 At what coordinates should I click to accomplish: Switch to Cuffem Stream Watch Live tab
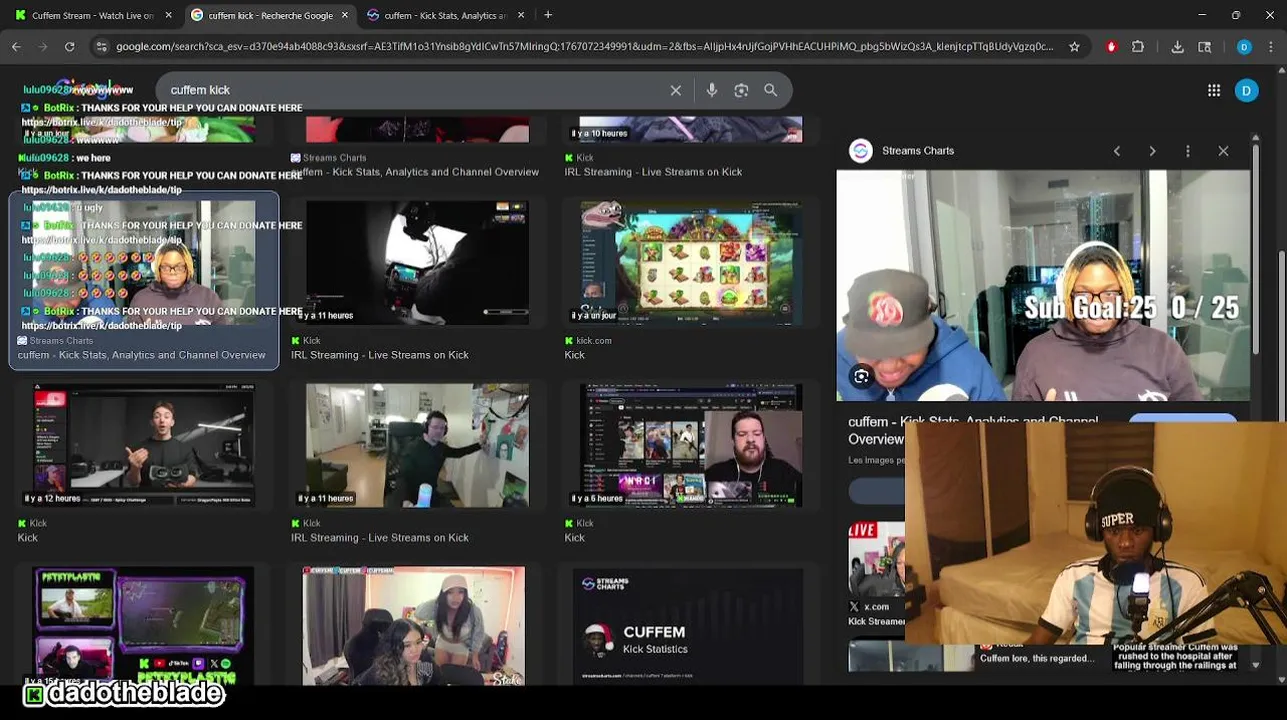click(93, 15)
